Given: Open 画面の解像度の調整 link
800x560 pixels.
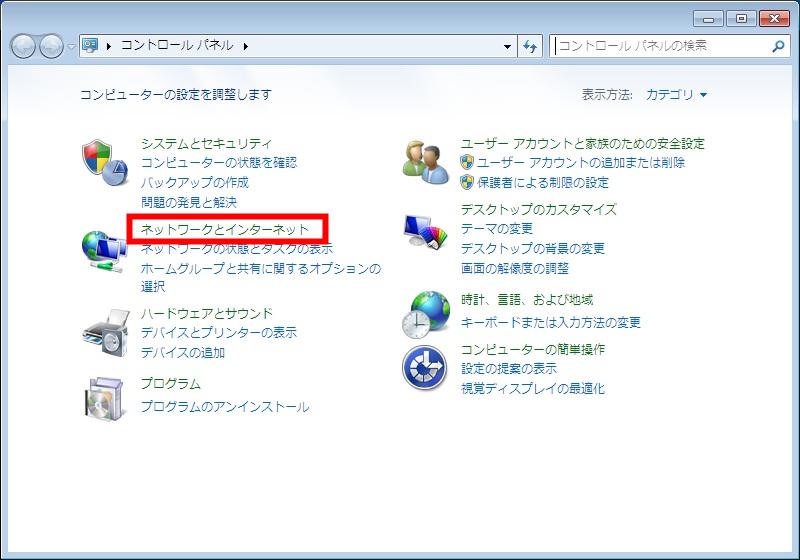Looking at the screenshot, I should tap(515, 268).
